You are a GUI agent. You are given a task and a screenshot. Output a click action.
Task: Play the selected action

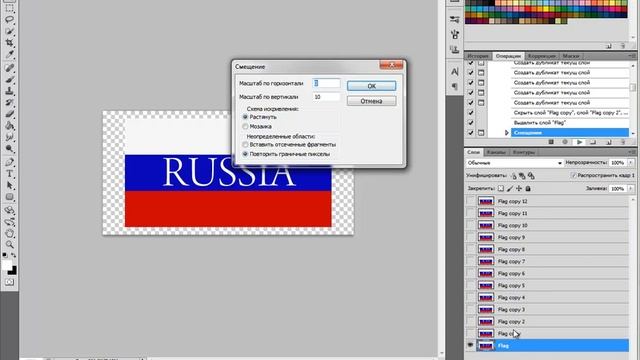click(x=579, y=142)
